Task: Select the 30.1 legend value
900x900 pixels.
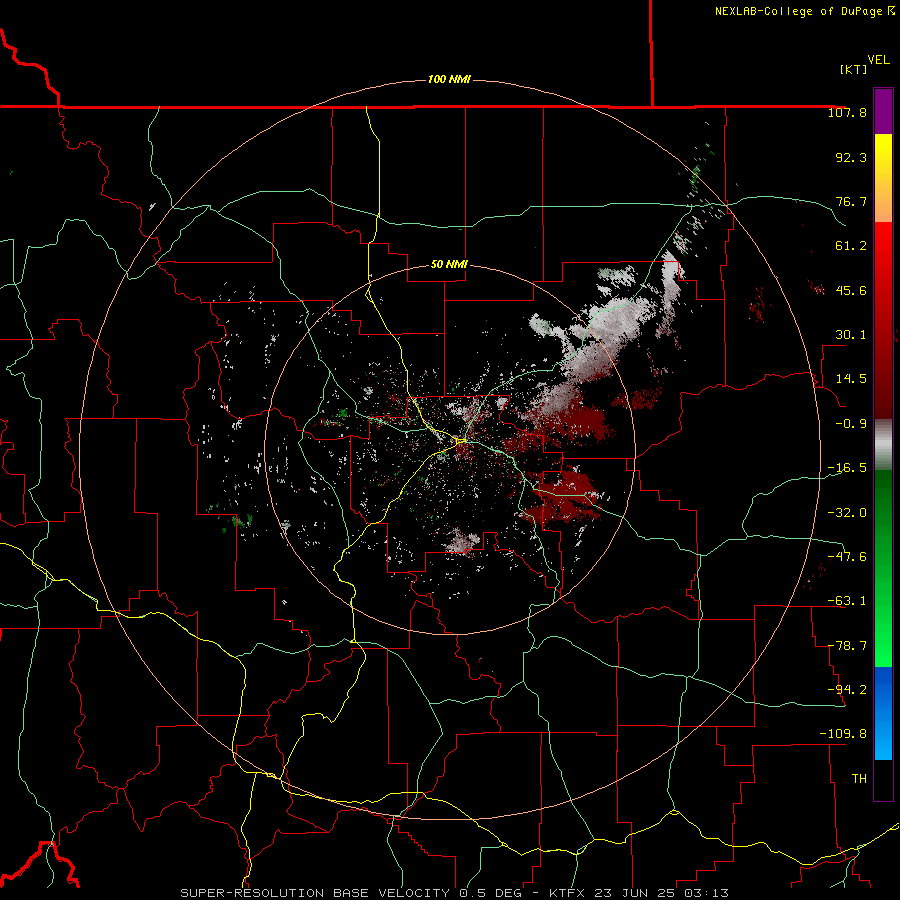Action: click(851, 335)
